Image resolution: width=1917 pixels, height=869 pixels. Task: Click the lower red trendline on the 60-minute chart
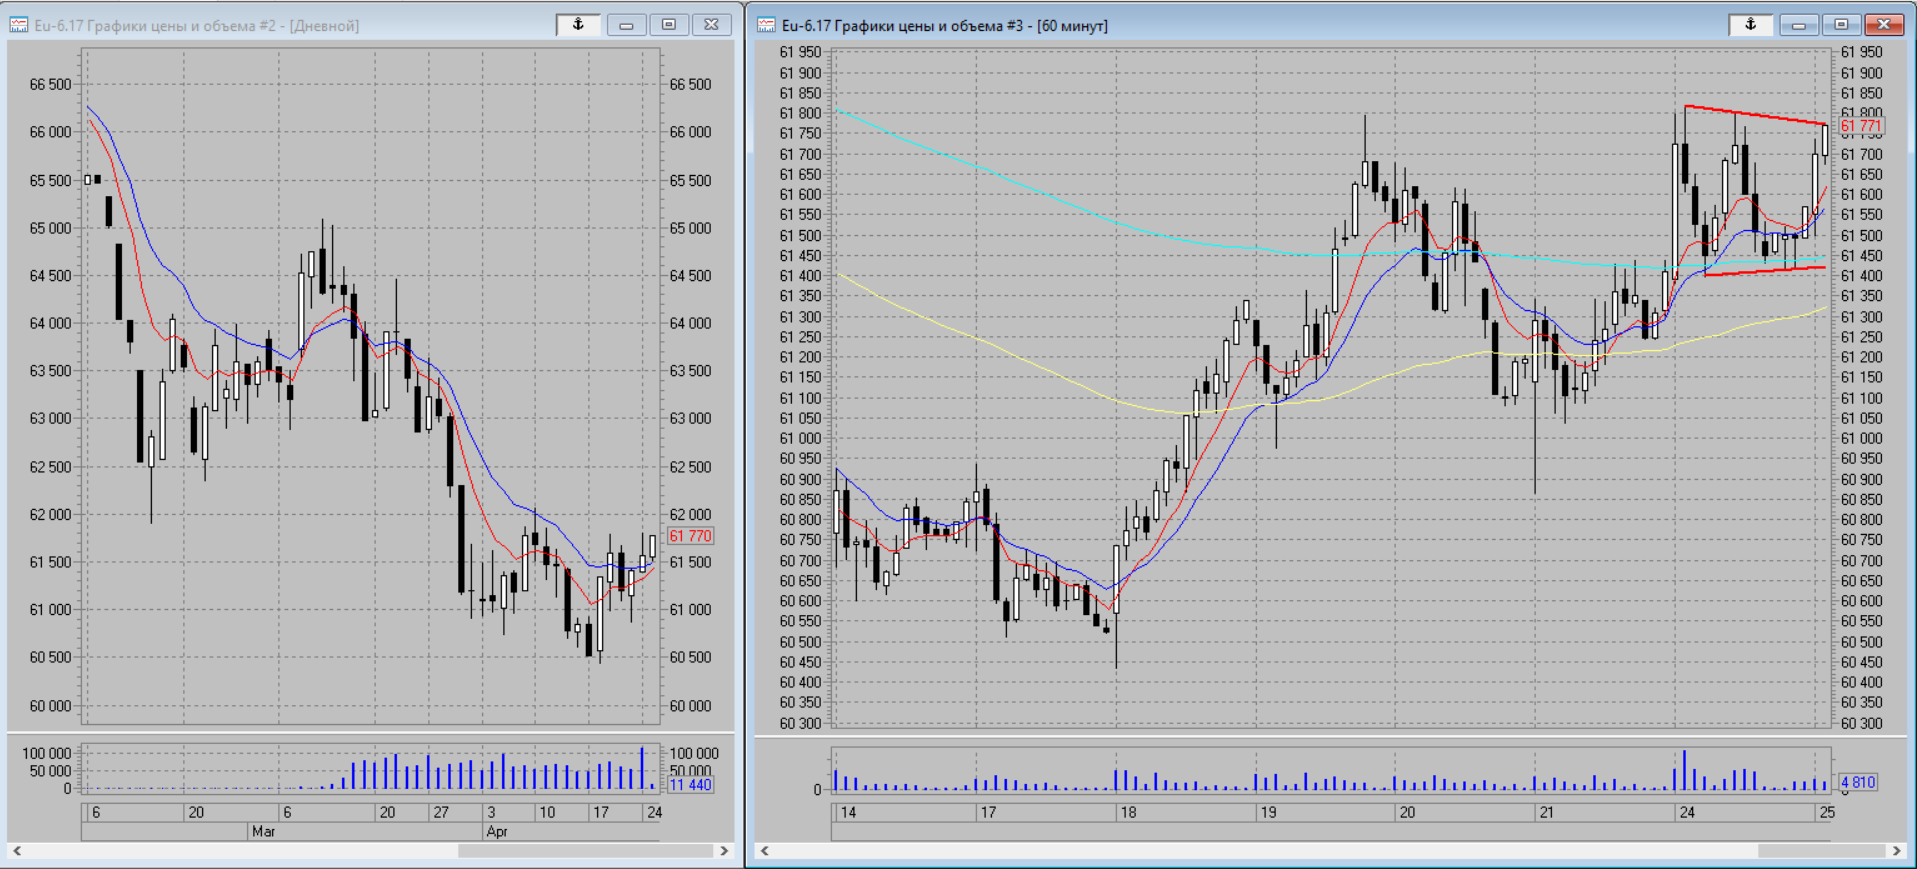pyautogui.click(x=1765, y=270)
